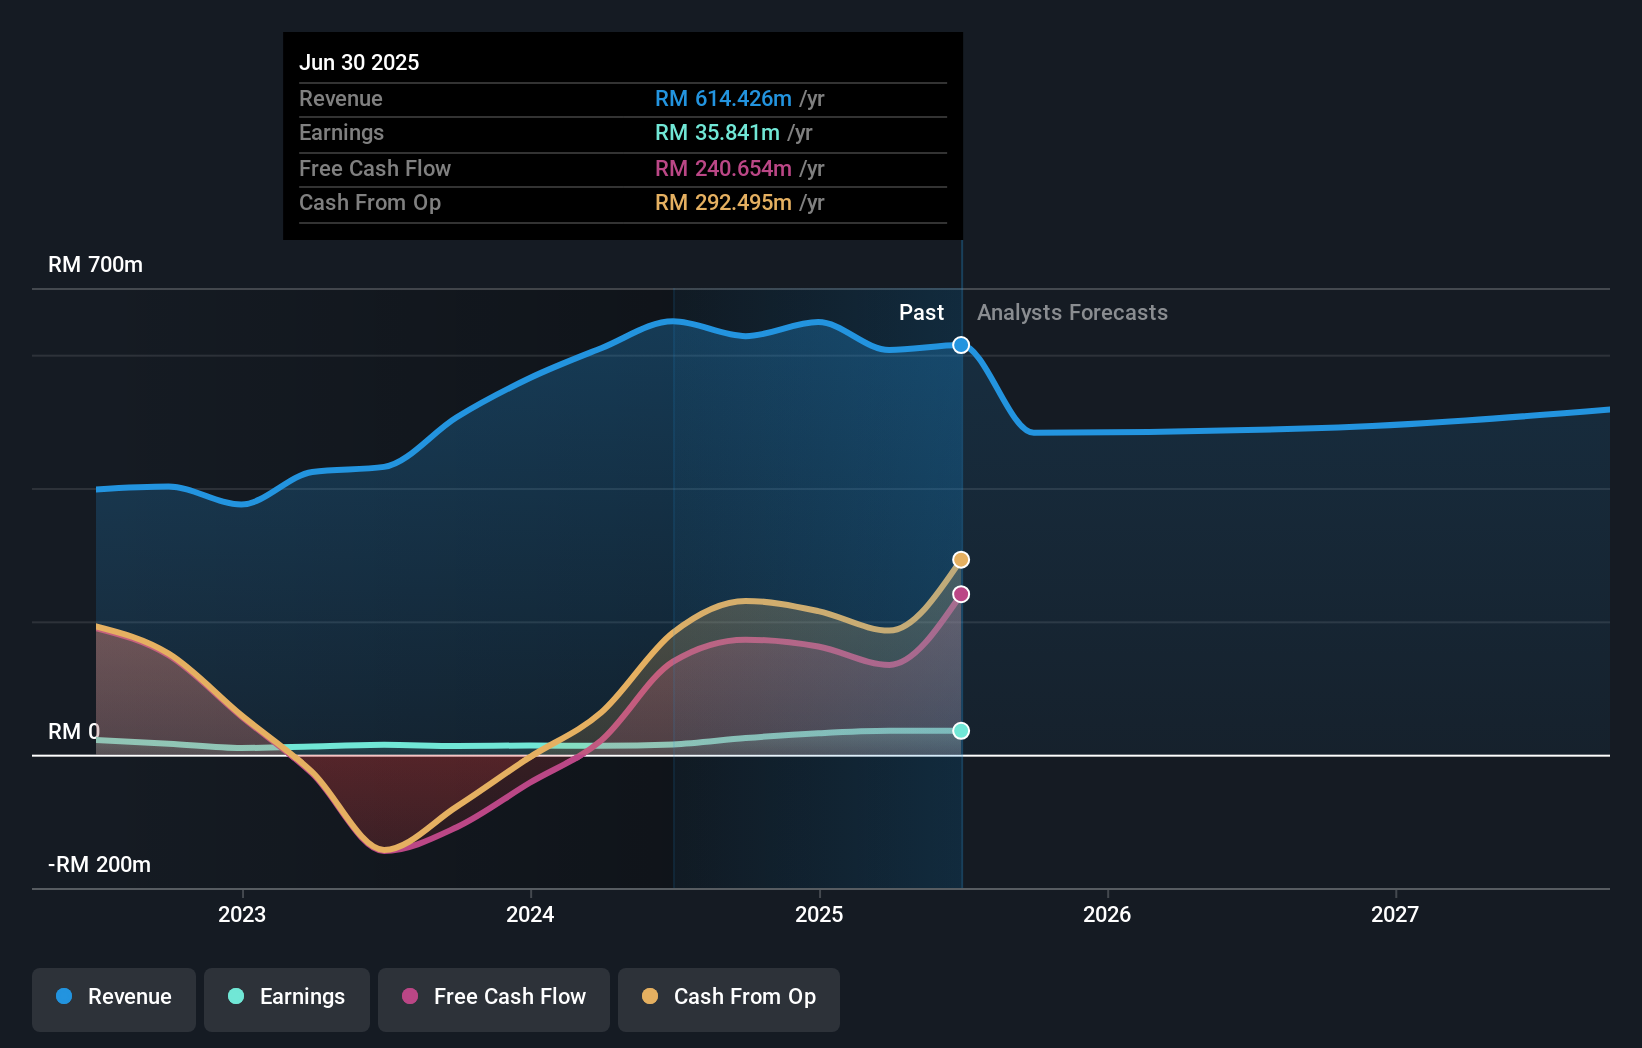1642x1048 pixels.
Task: Click the blue dot in the Revenue legend
Action: click(64, 996)
